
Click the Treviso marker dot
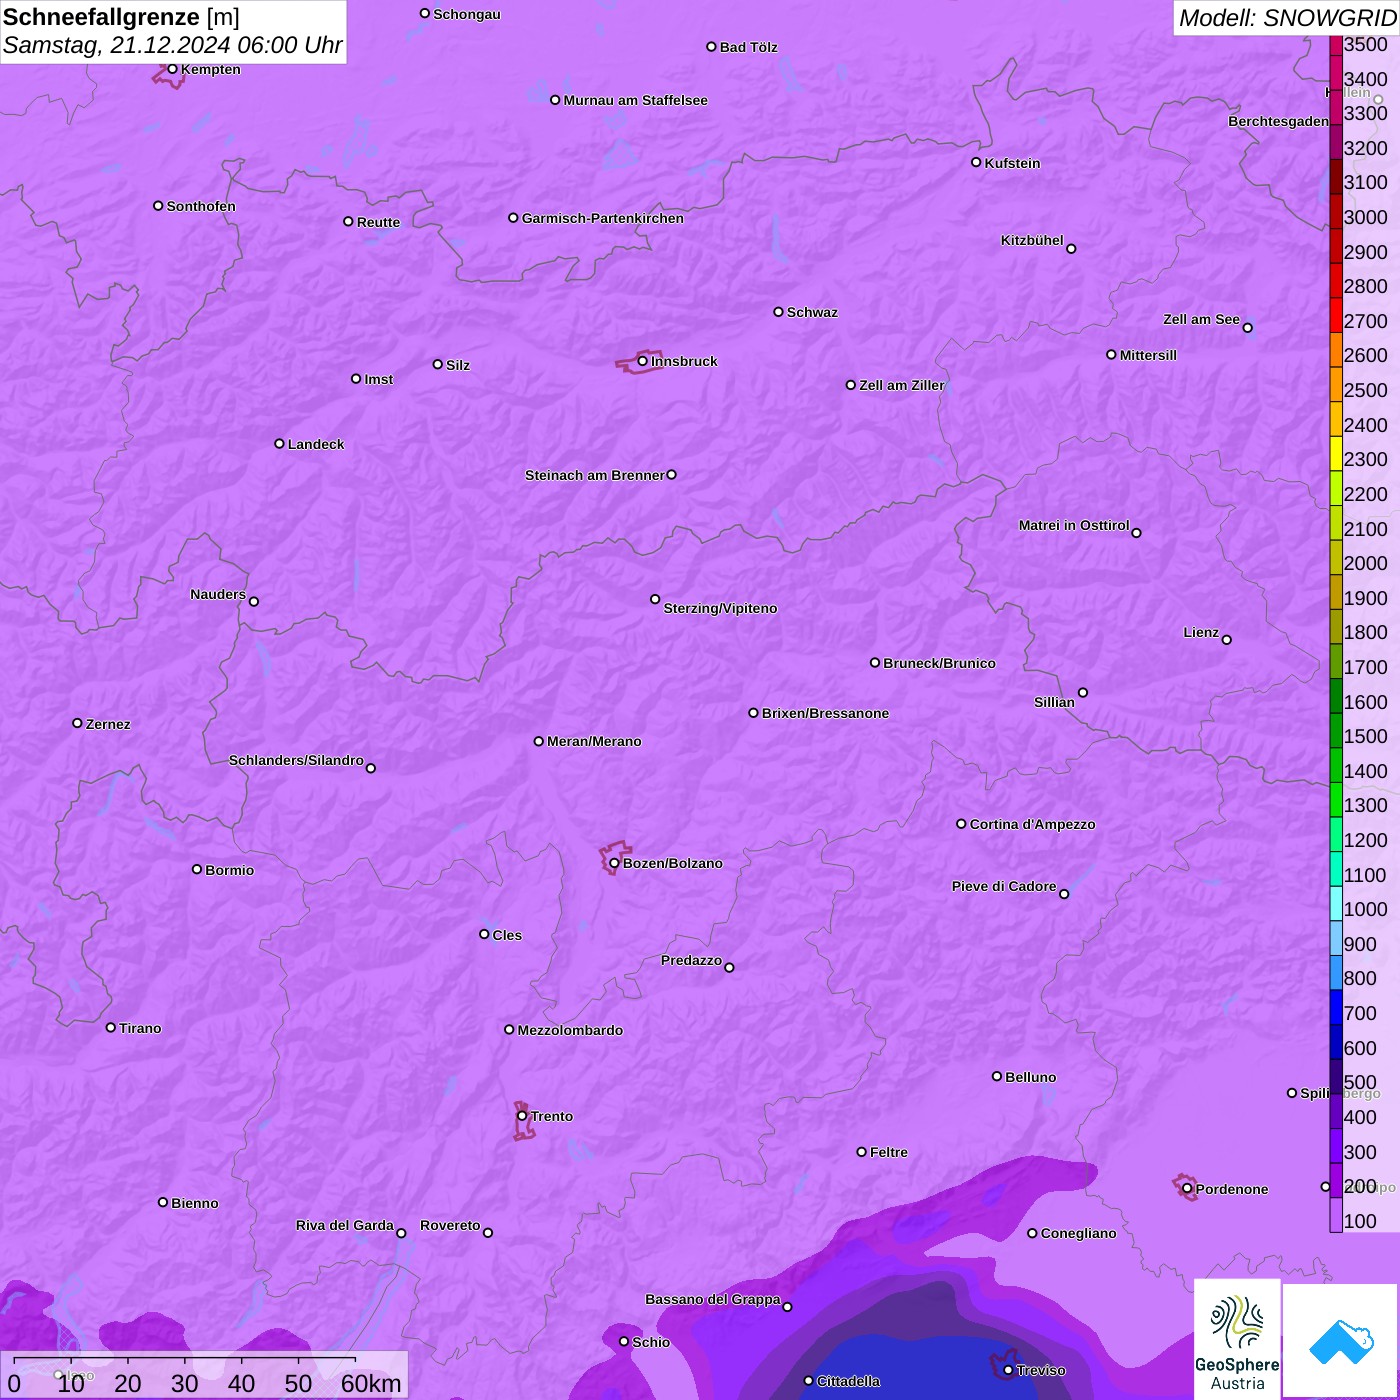point(1008,1370)
